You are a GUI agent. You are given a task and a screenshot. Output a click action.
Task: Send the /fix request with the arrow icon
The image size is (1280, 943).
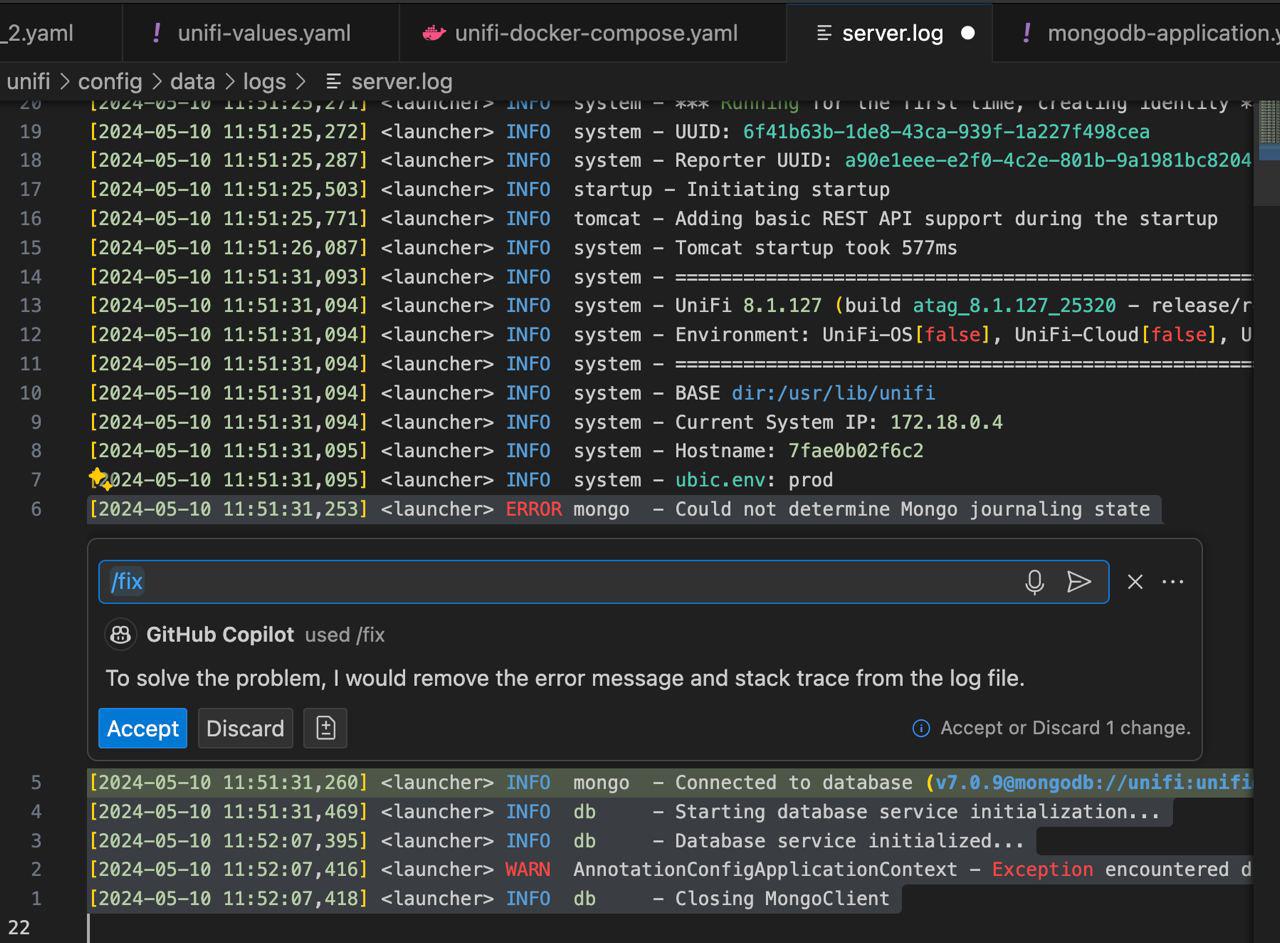(x=1078, y=582)
